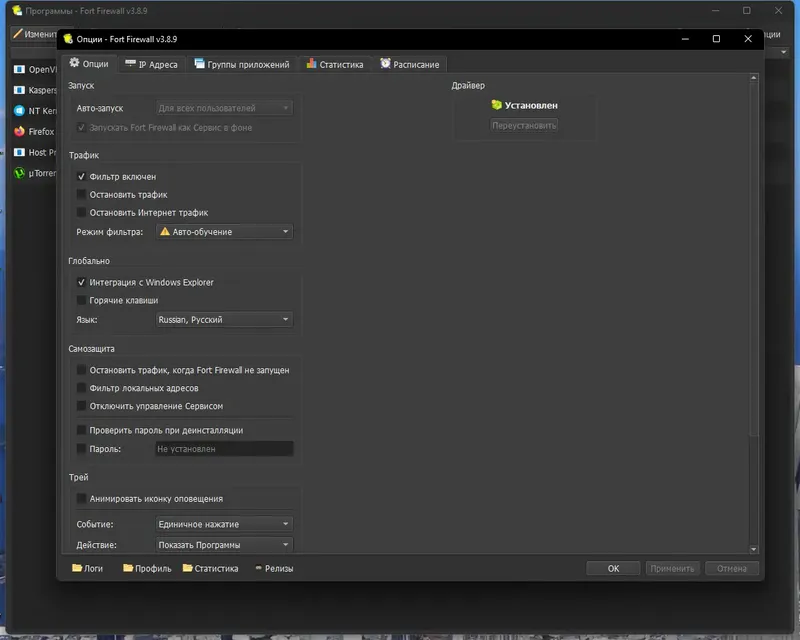800x640 pixels.
Task: Open the Действие Показать Программы dropdown
Action: pos(224,545)
